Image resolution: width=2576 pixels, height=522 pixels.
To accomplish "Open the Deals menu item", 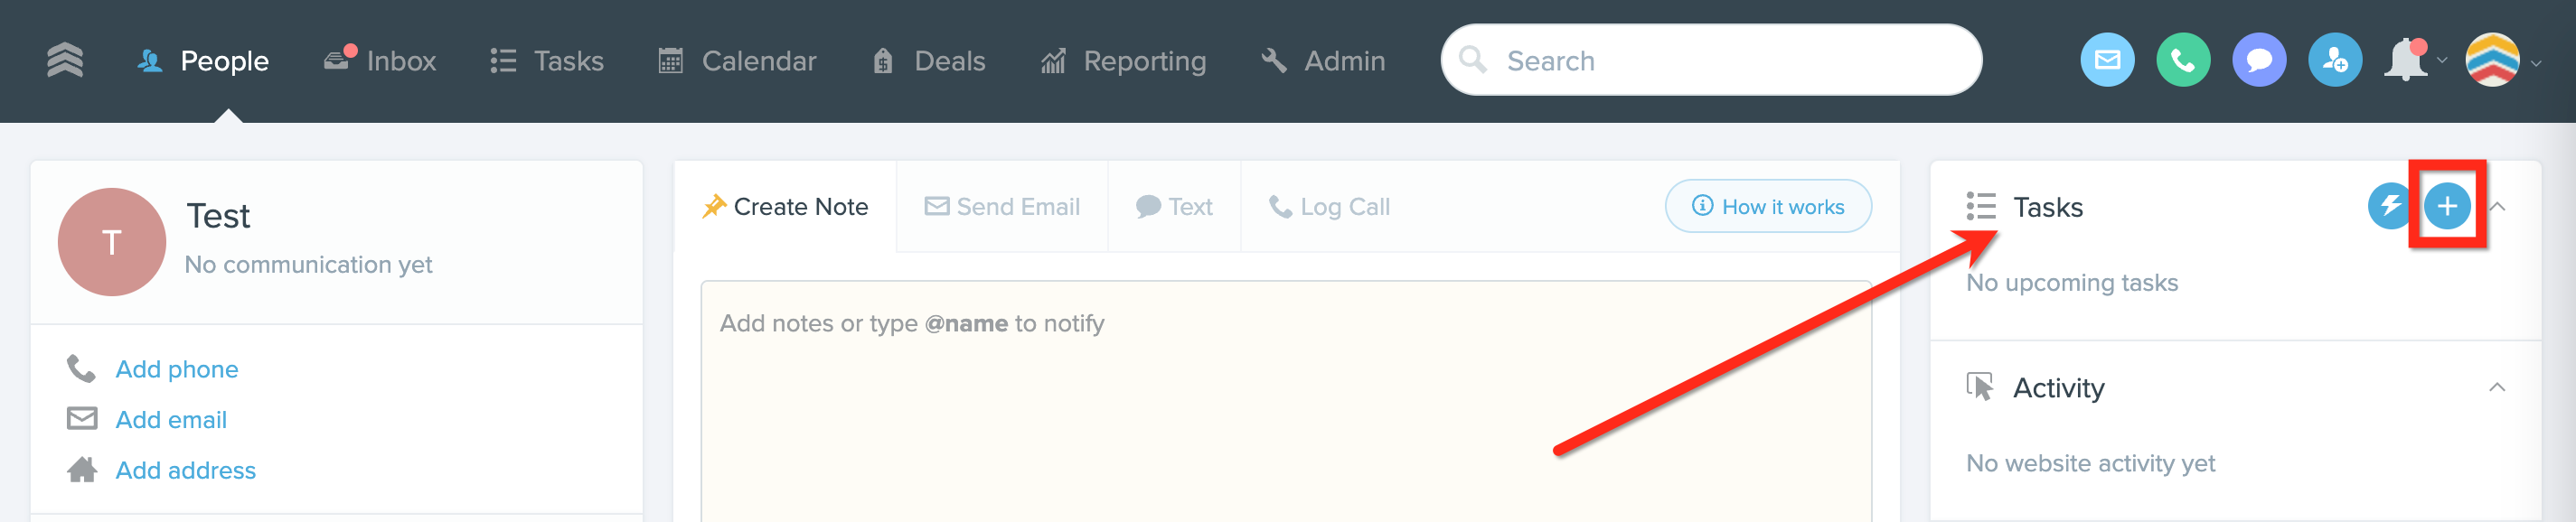I will click(929, 61).
